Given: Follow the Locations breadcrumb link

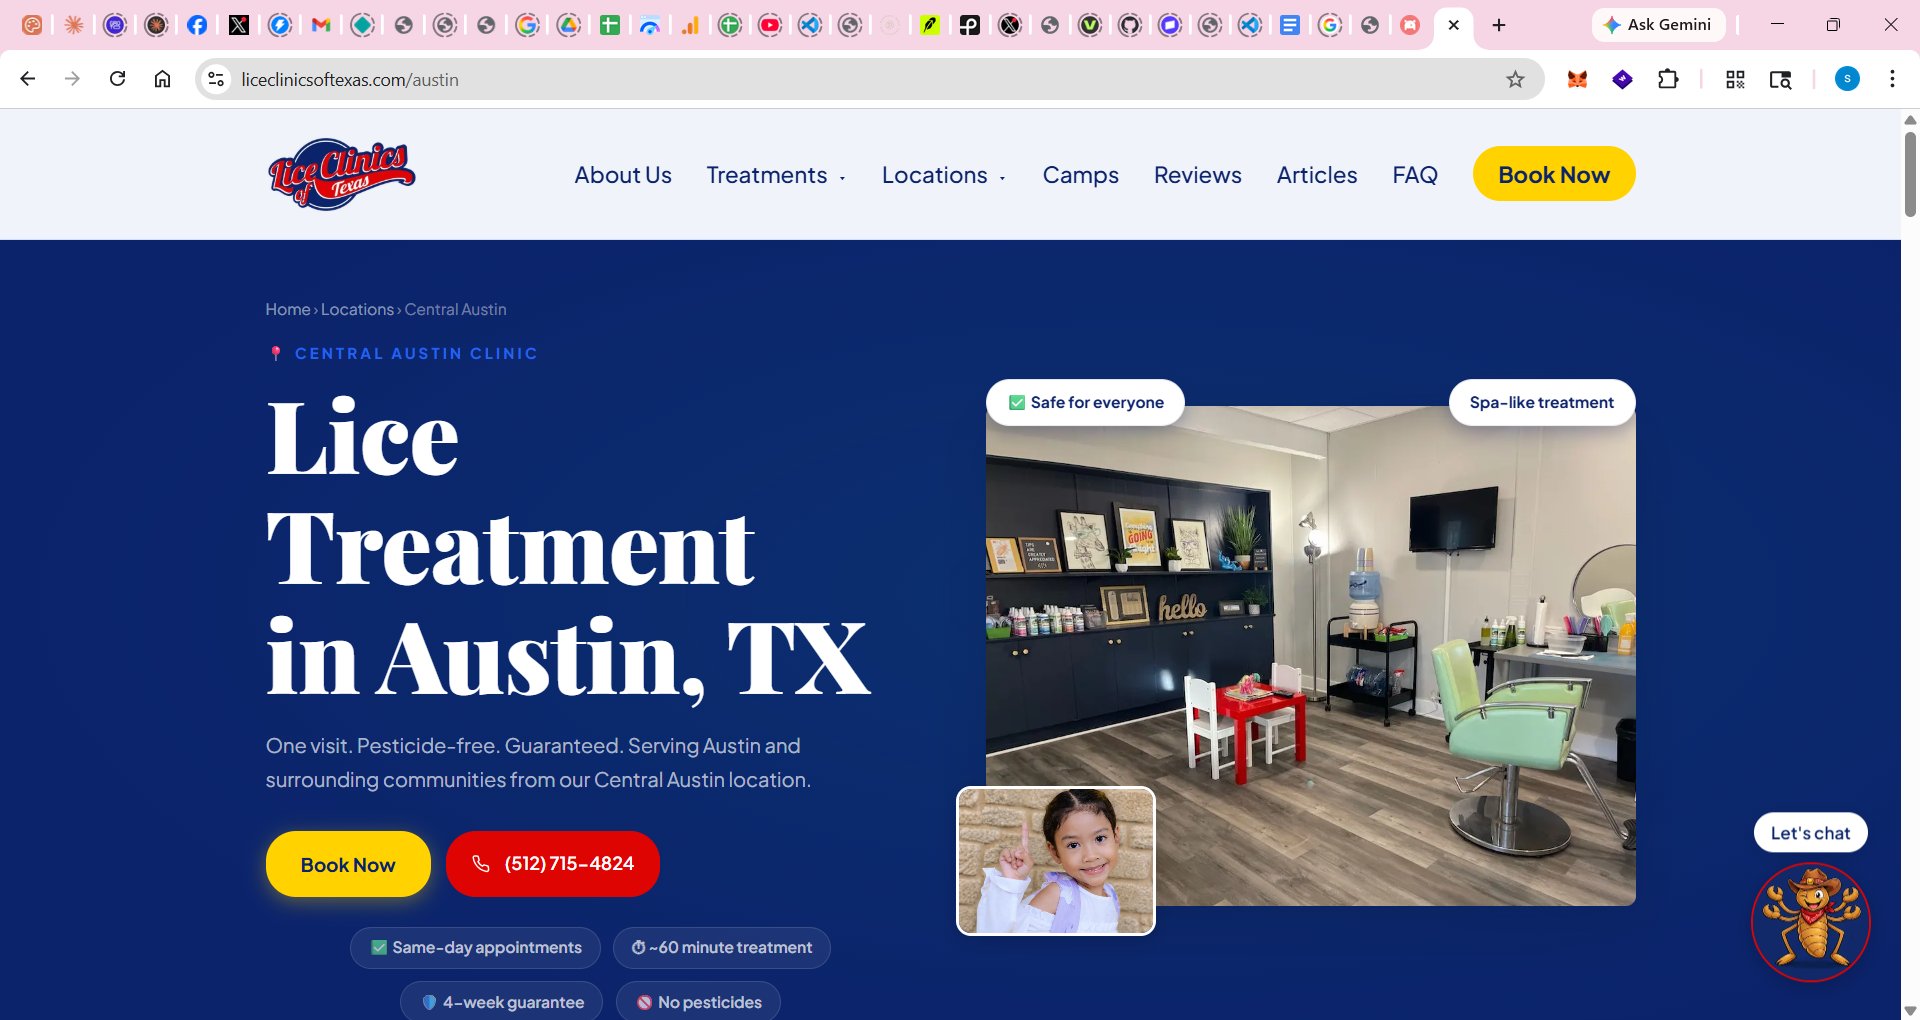Looking at the screenshot, I should [x=357, y=310].
